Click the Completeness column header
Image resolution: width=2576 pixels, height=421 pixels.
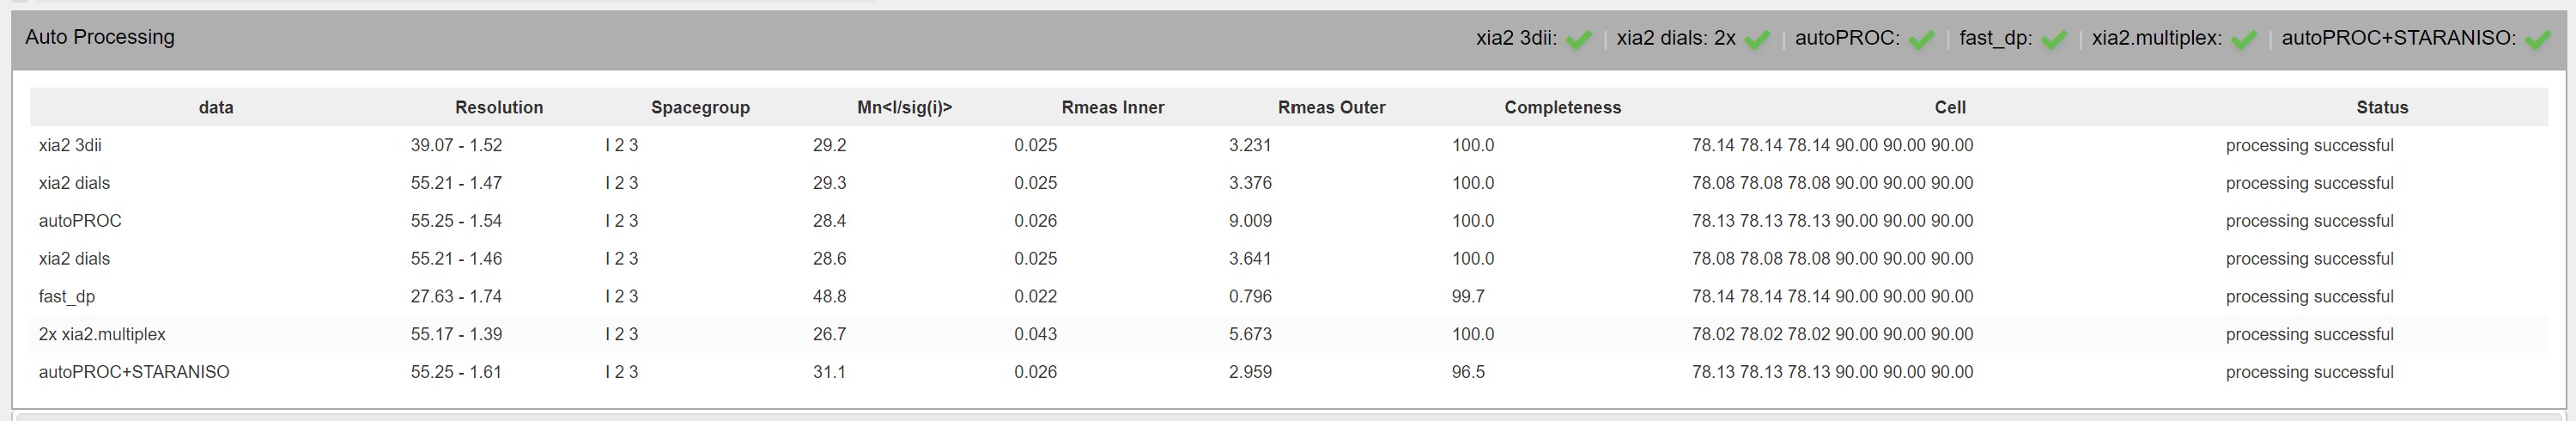point(1563,107)
